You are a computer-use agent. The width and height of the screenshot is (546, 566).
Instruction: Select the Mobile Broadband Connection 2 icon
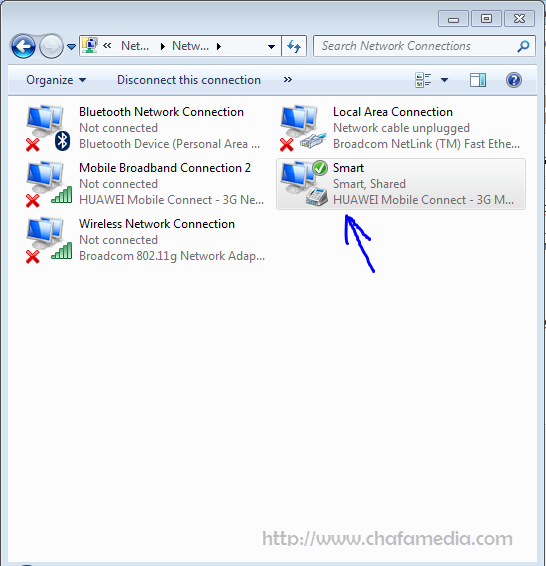(x=49, y=184)
